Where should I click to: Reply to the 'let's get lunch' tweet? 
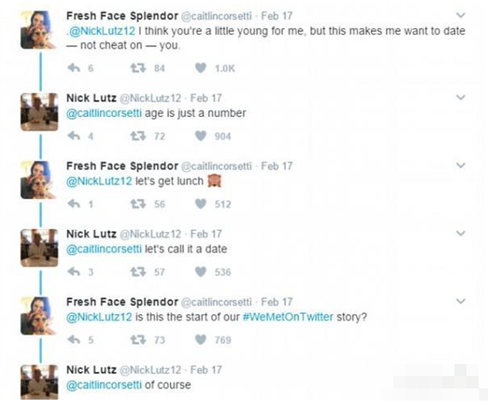coord(74,204)
